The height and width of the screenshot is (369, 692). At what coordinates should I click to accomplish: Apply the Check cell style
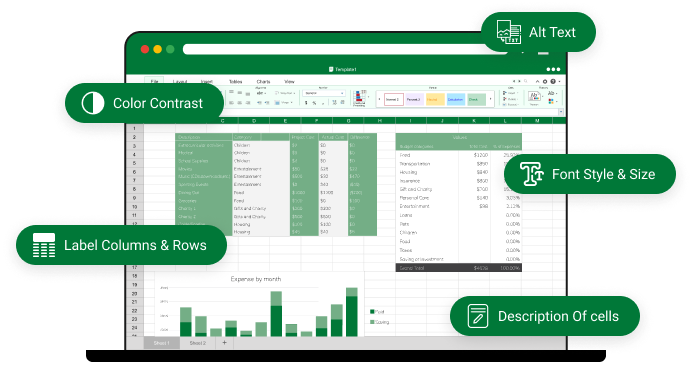476,99
